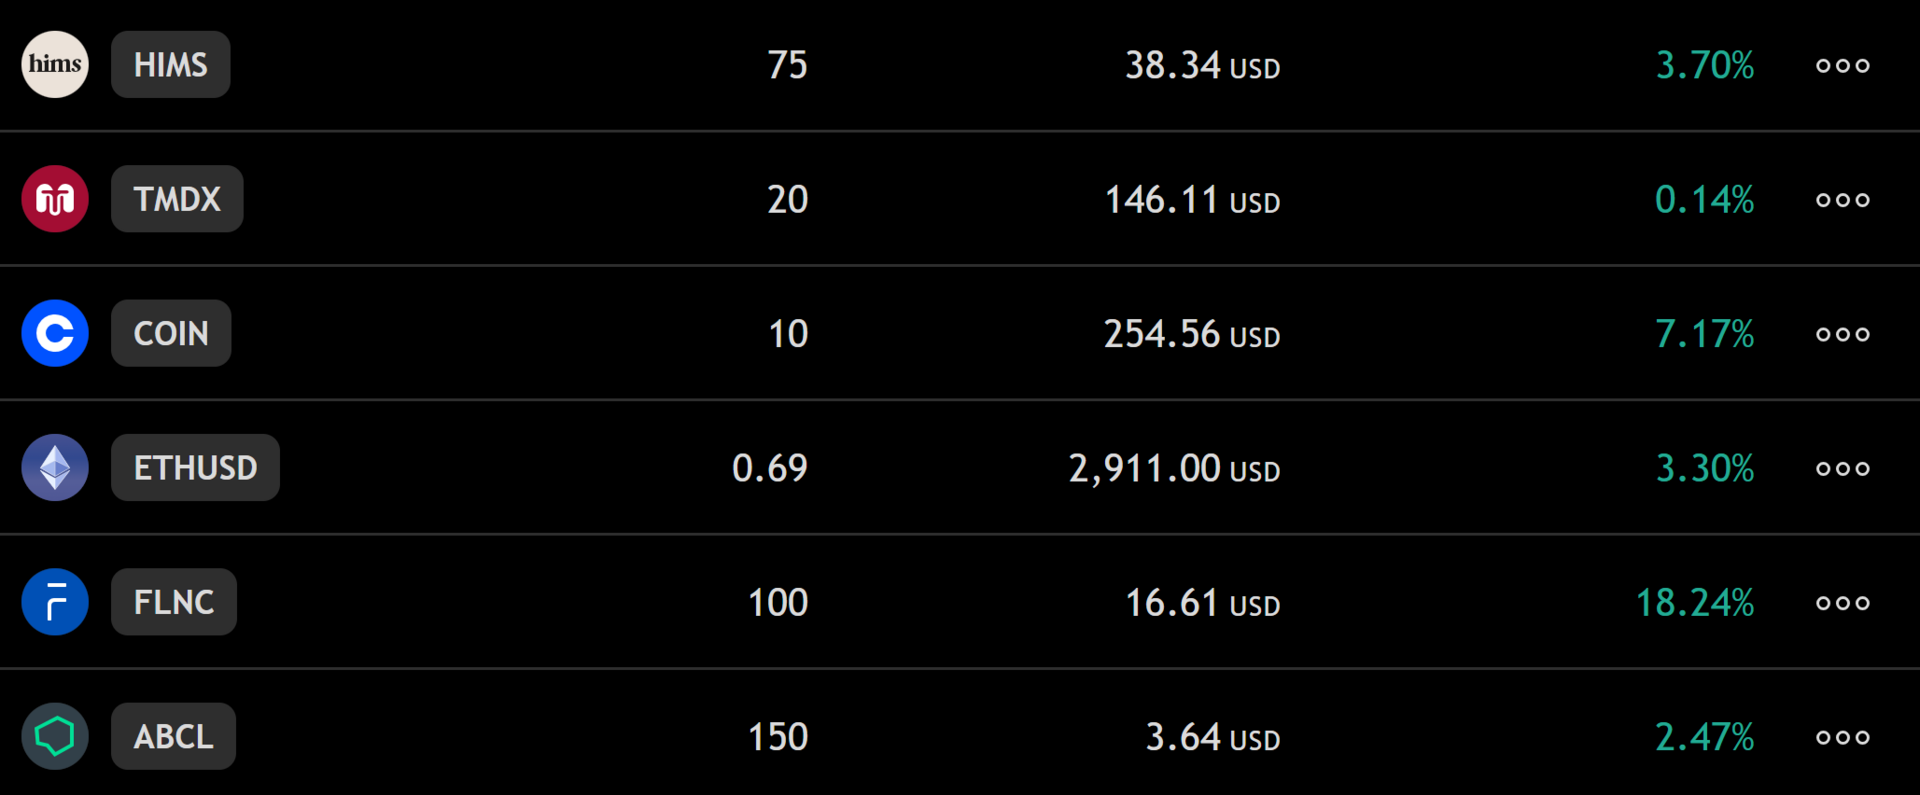Click the AbCellera logo icon
This screenshot has width=1920, height=795.
point(55,736)
